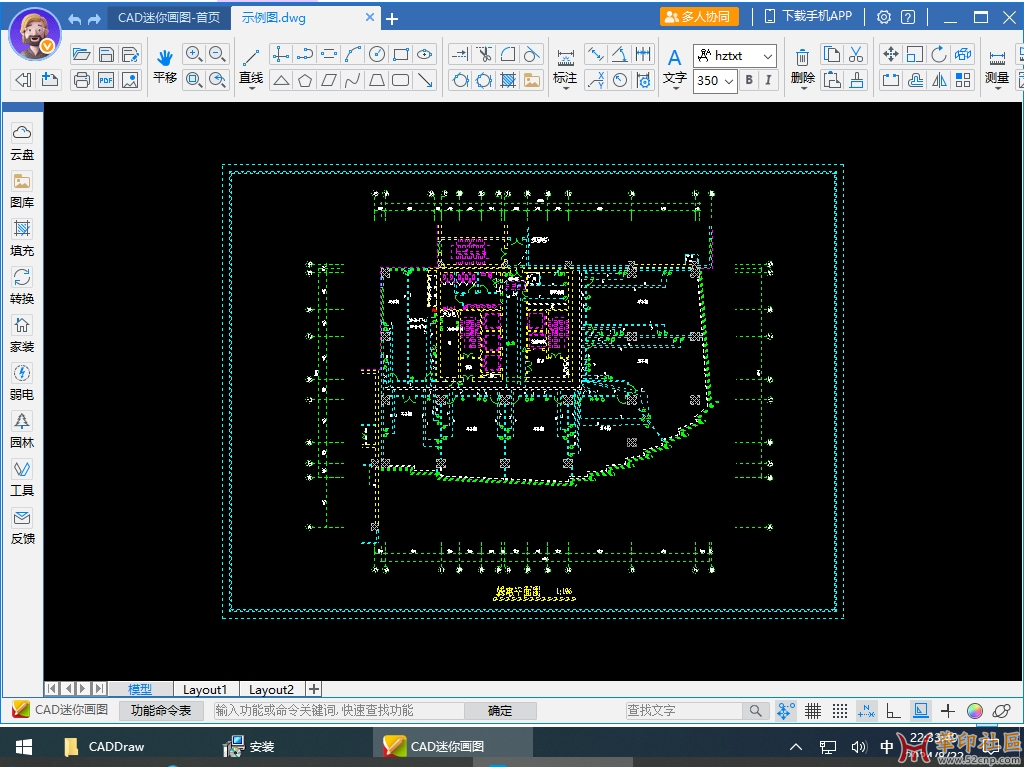Open 云盘 cloud drive from sidebar
The image size is (1024, 767).
click(x=22, y=141)
